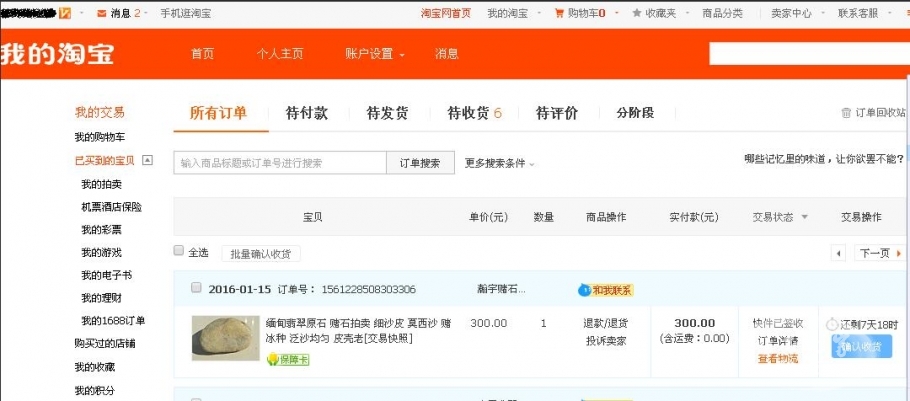The width and height of the screenshot is (910, 401).
Task: Expand the 收藏夹 dropdown arrow
Action: pos(686,13)
